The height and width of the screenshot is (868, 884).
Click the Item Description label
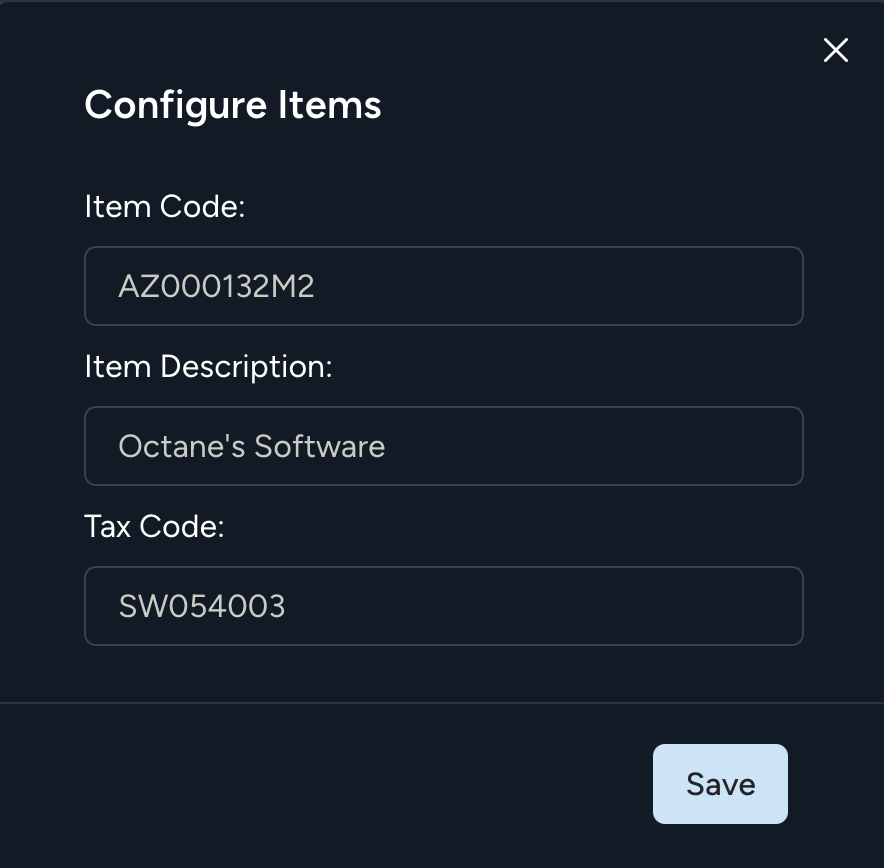coord(208,367)
